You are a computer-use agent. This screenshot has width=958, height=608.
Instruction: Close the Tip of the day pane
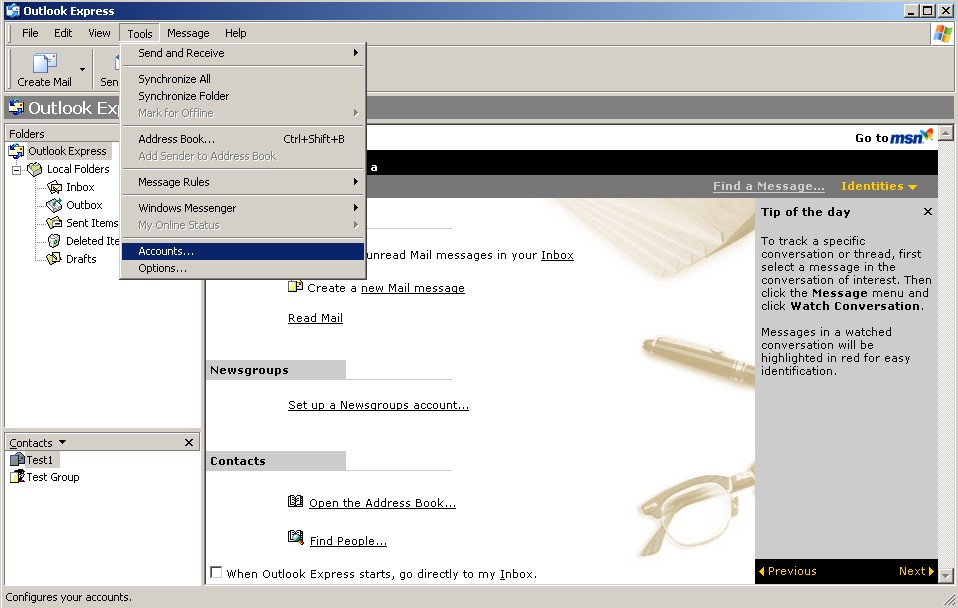click(x=927, y=212)
